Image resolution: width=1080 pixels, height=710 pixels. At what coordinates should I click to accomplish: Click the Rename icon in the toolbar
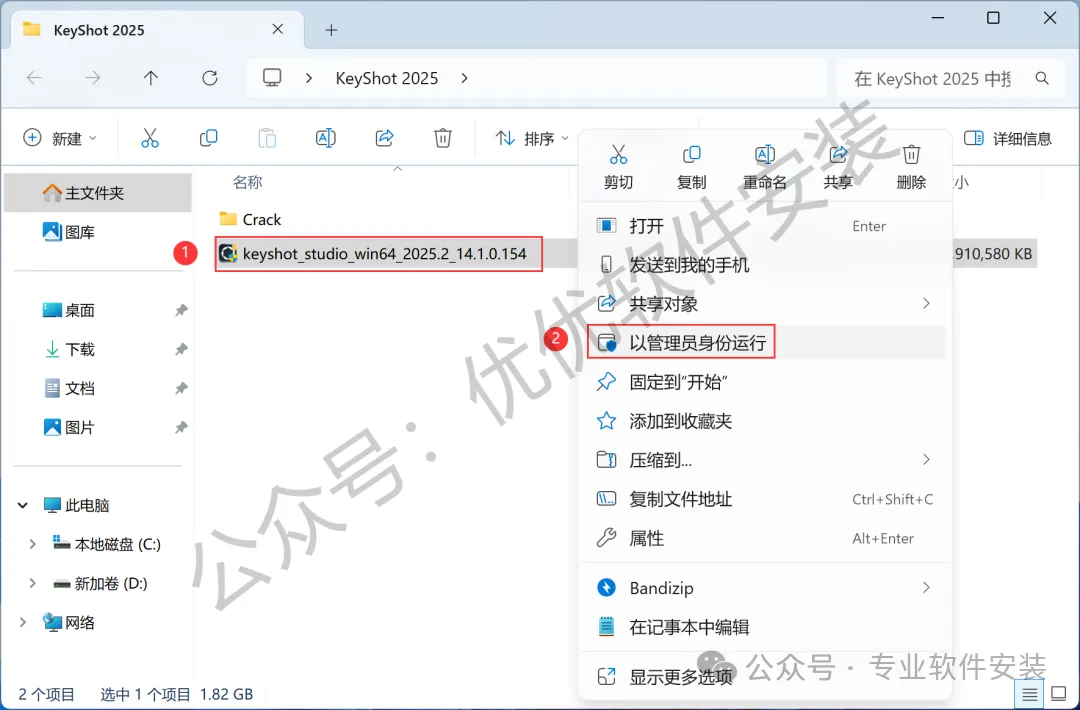pyautogui.click(x=325, y=138)
